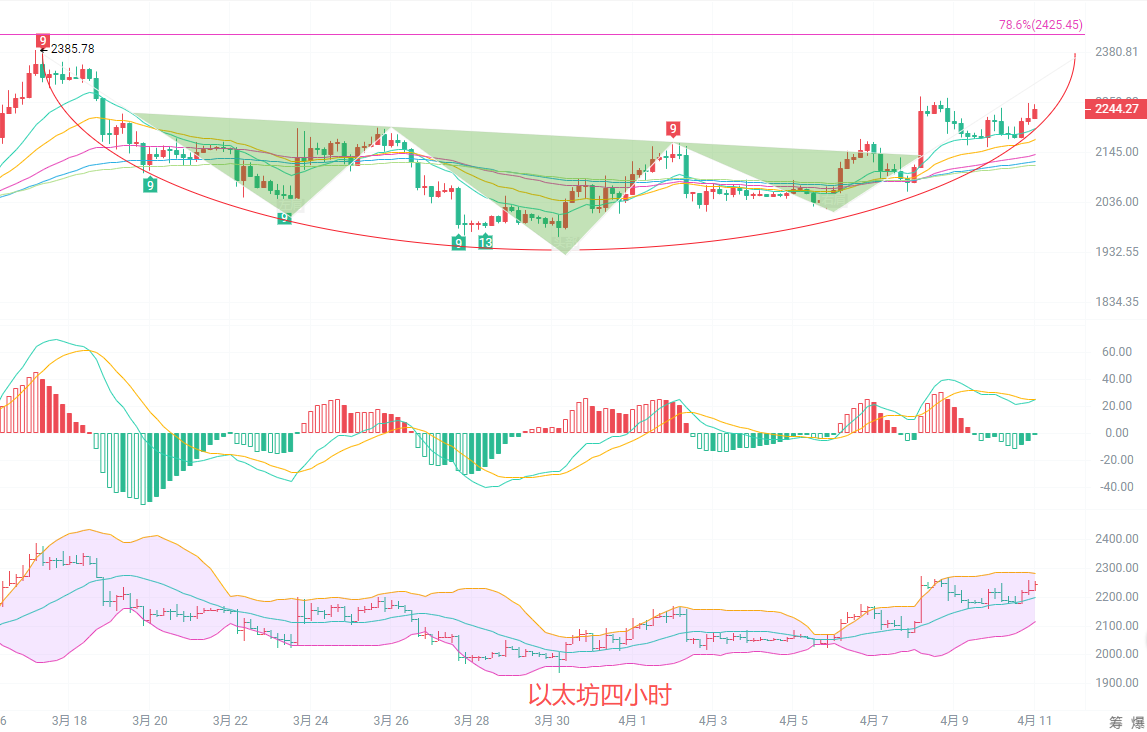Click the 4月 1 date on time axis
The height and width of the screenshot is (732, 1147).
(632, 720)
